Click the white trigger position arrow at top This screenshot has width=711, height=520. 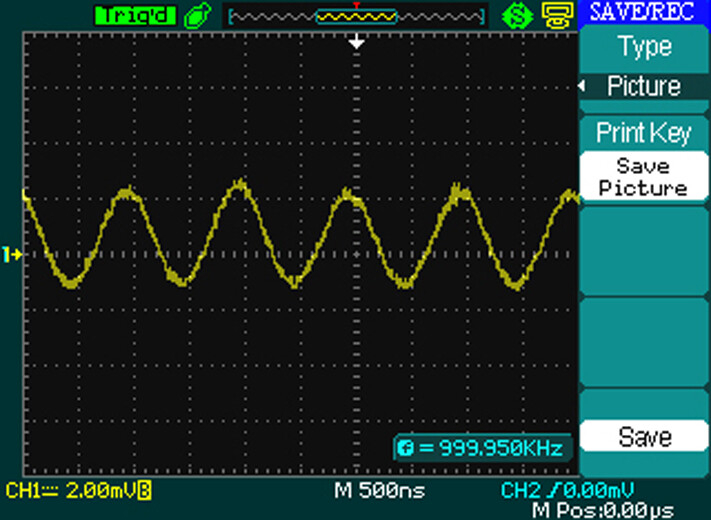[356, 43]
